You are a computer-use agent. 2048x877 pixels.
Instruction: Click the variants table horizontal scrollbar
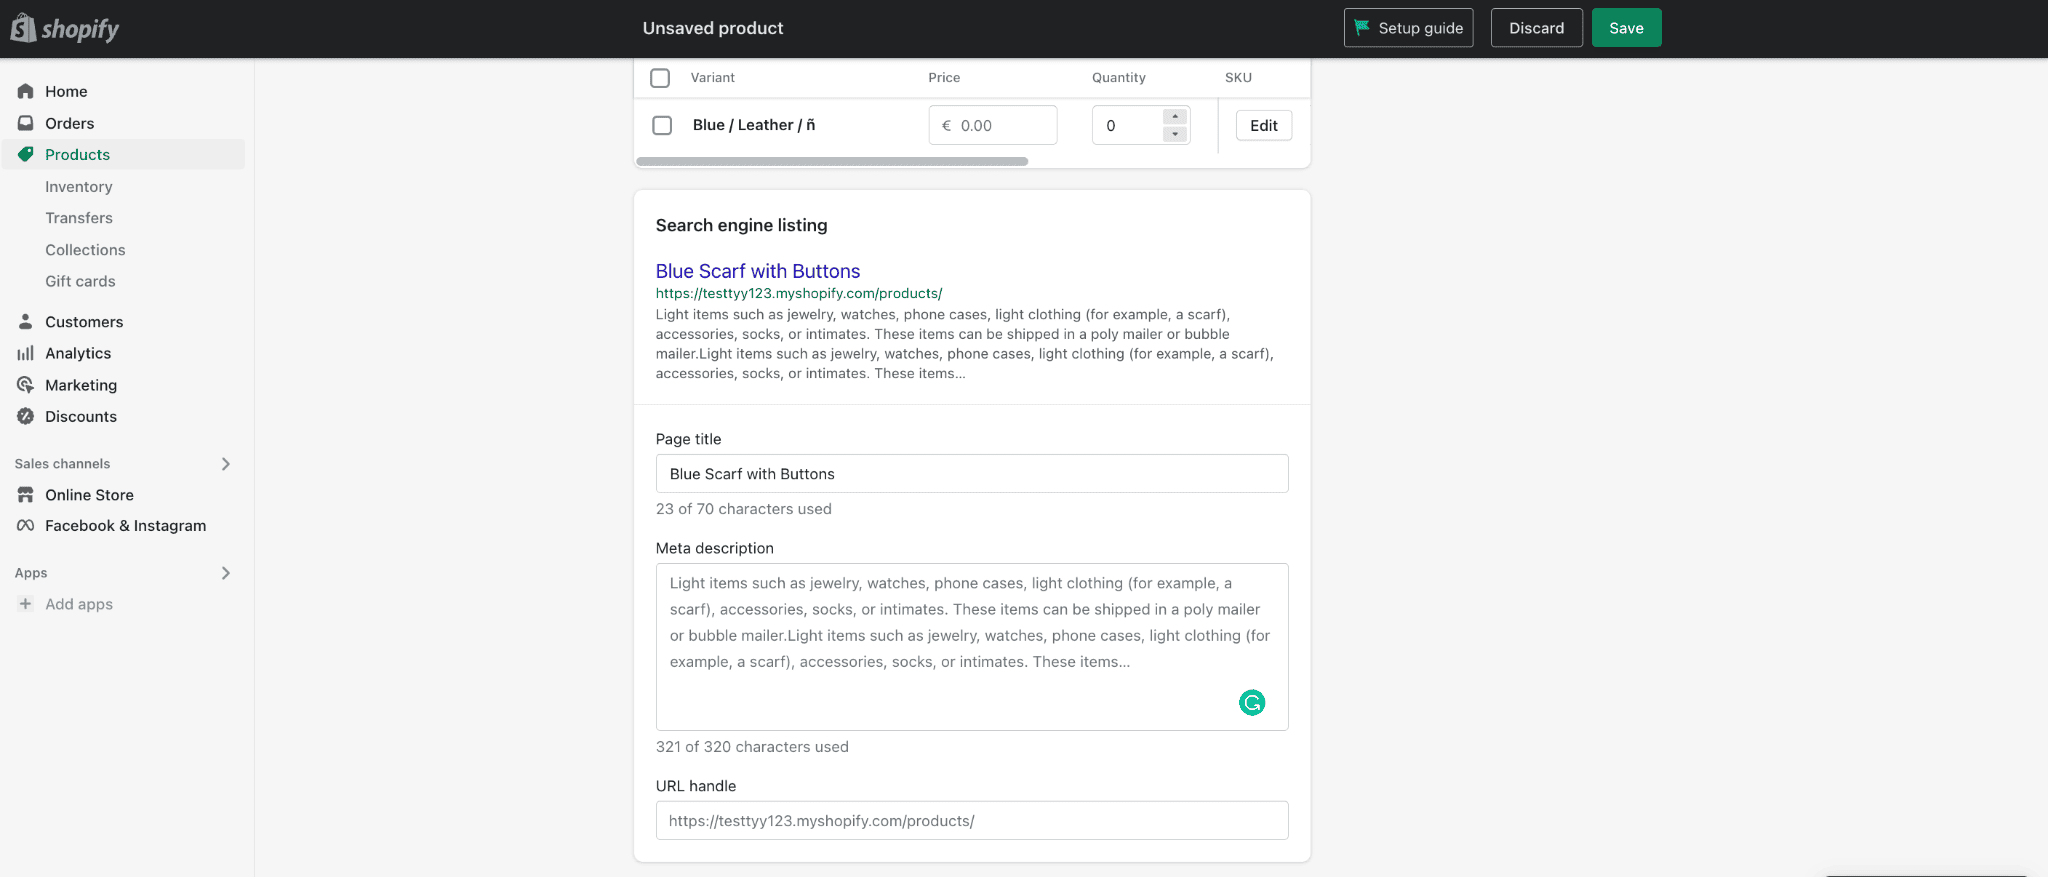[x=832, y=161]
